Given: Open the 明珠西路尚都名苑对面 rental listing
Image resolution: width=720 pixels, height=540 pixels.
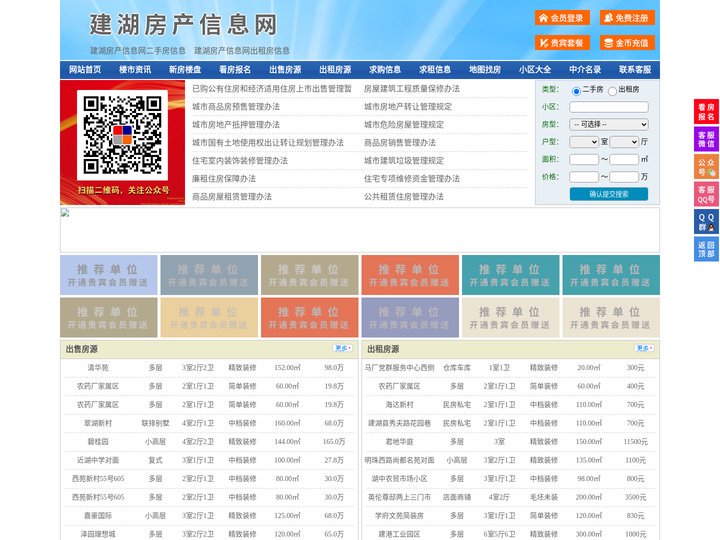Looking at the screenshot, I should pyautogui.click(x=399, y=460).
